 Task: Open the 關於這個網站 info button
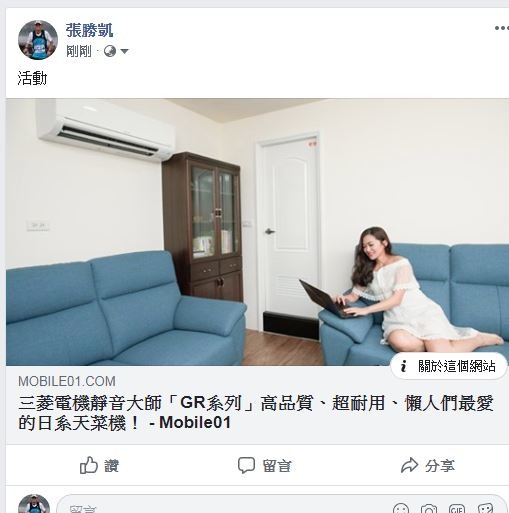[x=449, y=366]
